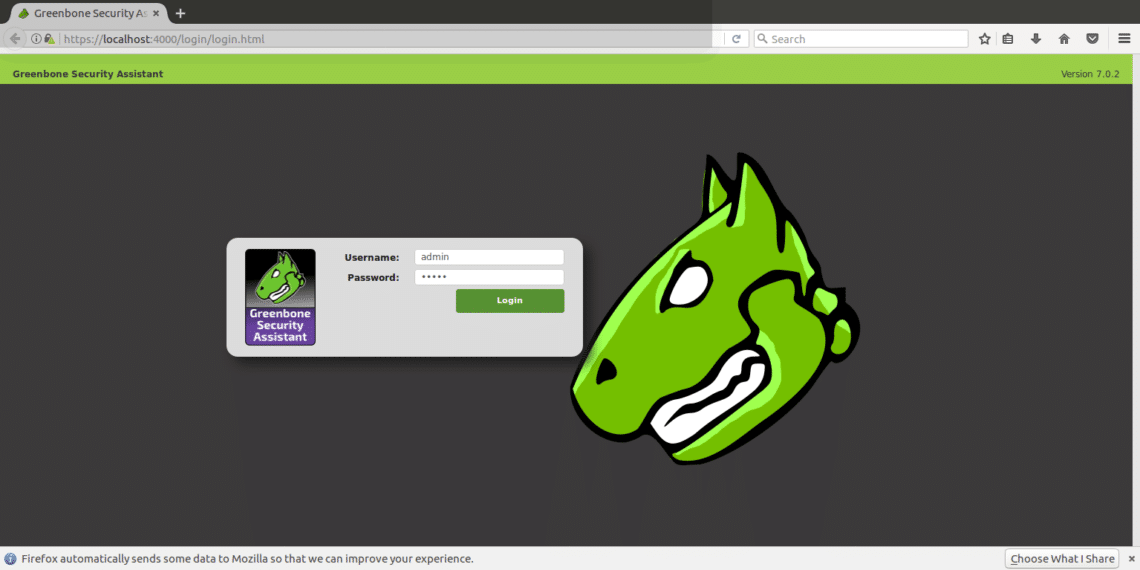The width and height of the screenshot is (1140, 570).
Task: Click the info icon in the notification bar
Action: click(10, 559)
